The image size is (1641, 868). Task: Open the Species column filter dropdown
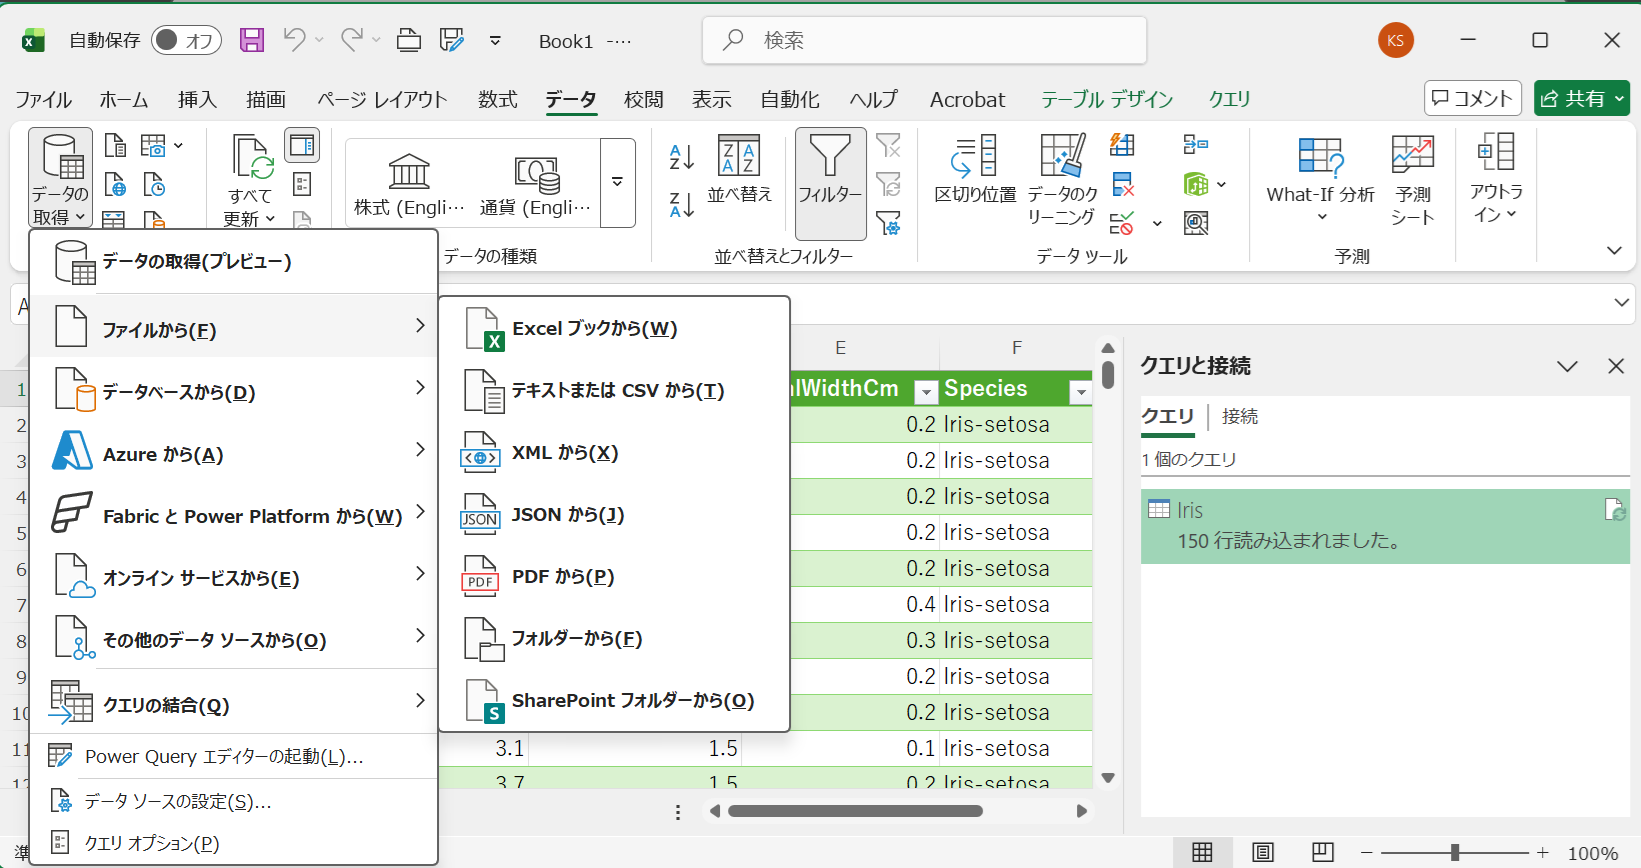1080,392
